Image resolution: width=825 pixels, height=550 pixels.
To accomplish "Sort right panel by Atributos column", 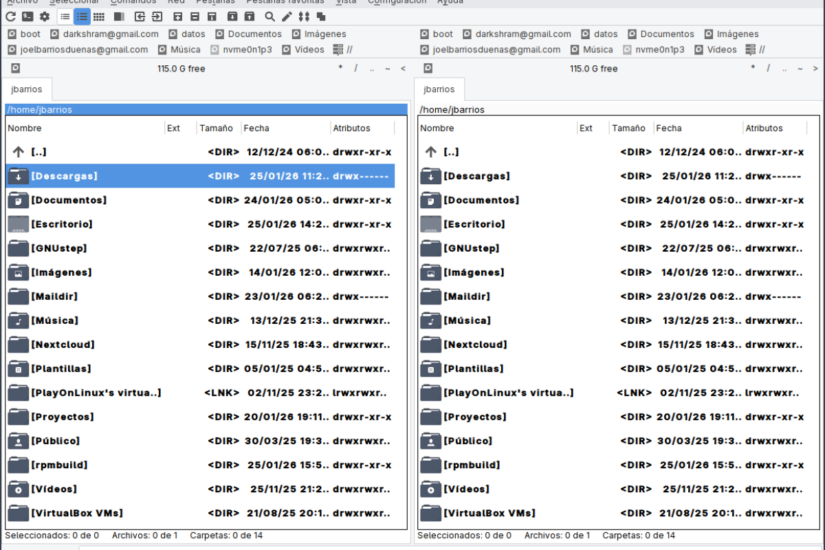I will [x=775, y=128].
